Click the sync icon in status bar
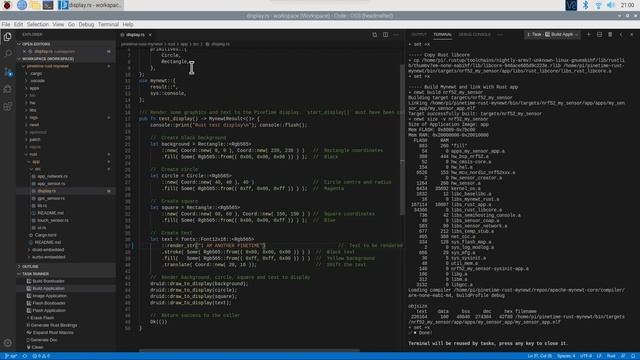Viewport: 640px width, 360px height. click(x=25, y=356)
